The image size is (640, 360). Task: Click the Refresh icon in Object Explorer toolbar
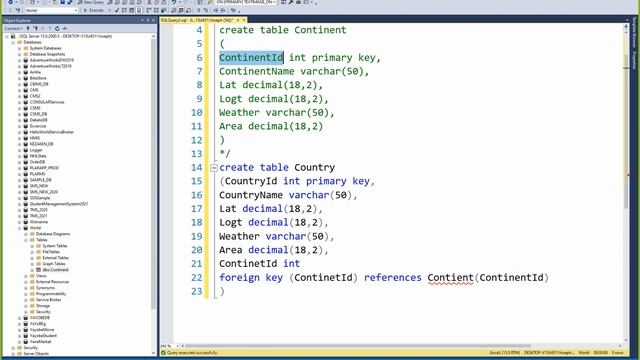pos(57,28)
